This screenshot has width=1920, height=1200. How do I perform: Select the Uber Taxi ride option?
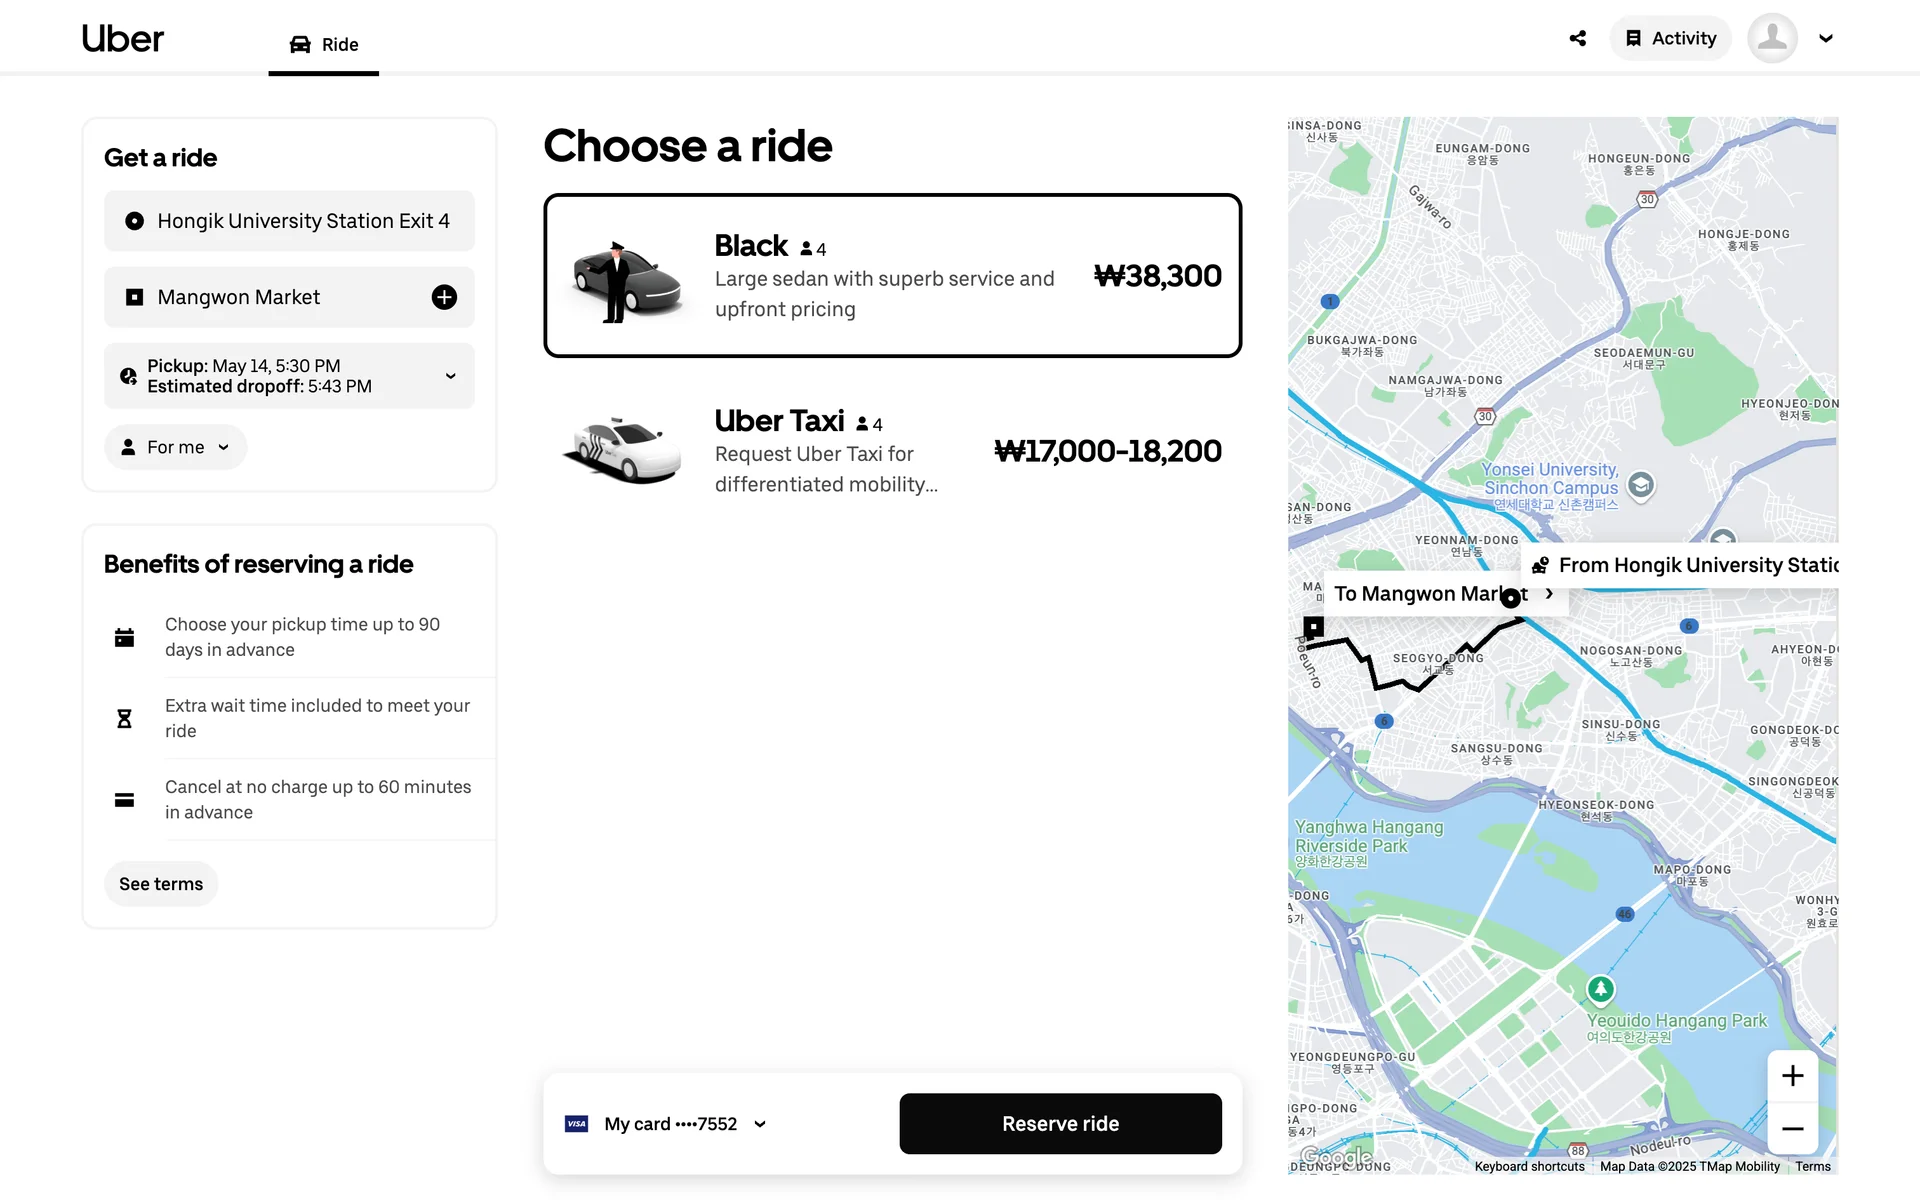pyautogui.click(x=892, y=451)
